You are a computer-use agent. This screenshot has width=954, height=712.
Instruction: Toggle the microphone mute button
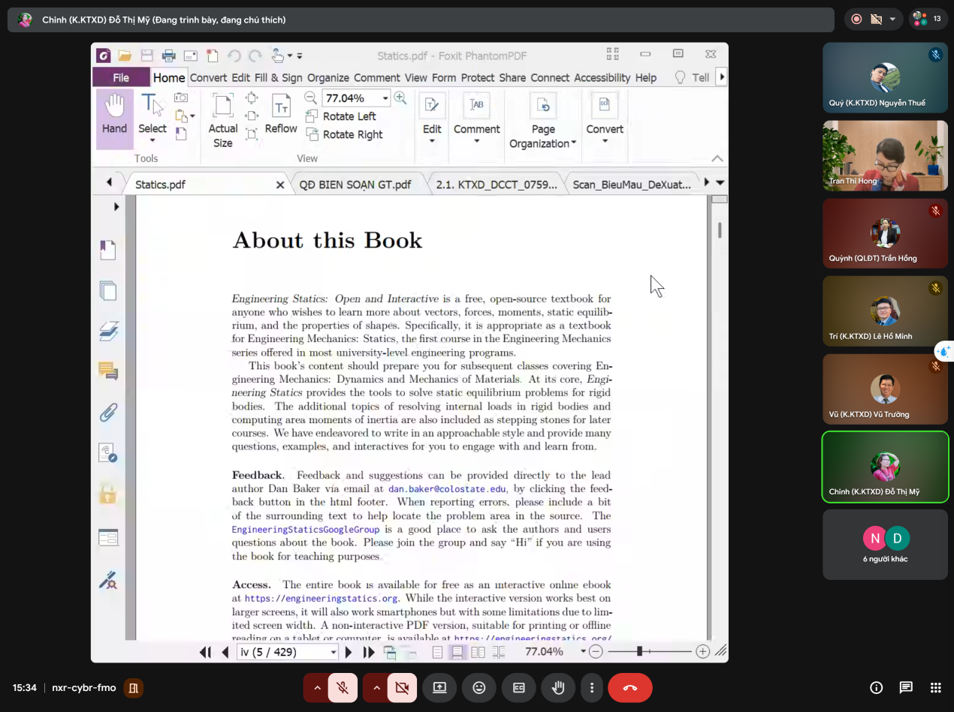[342, 688]
